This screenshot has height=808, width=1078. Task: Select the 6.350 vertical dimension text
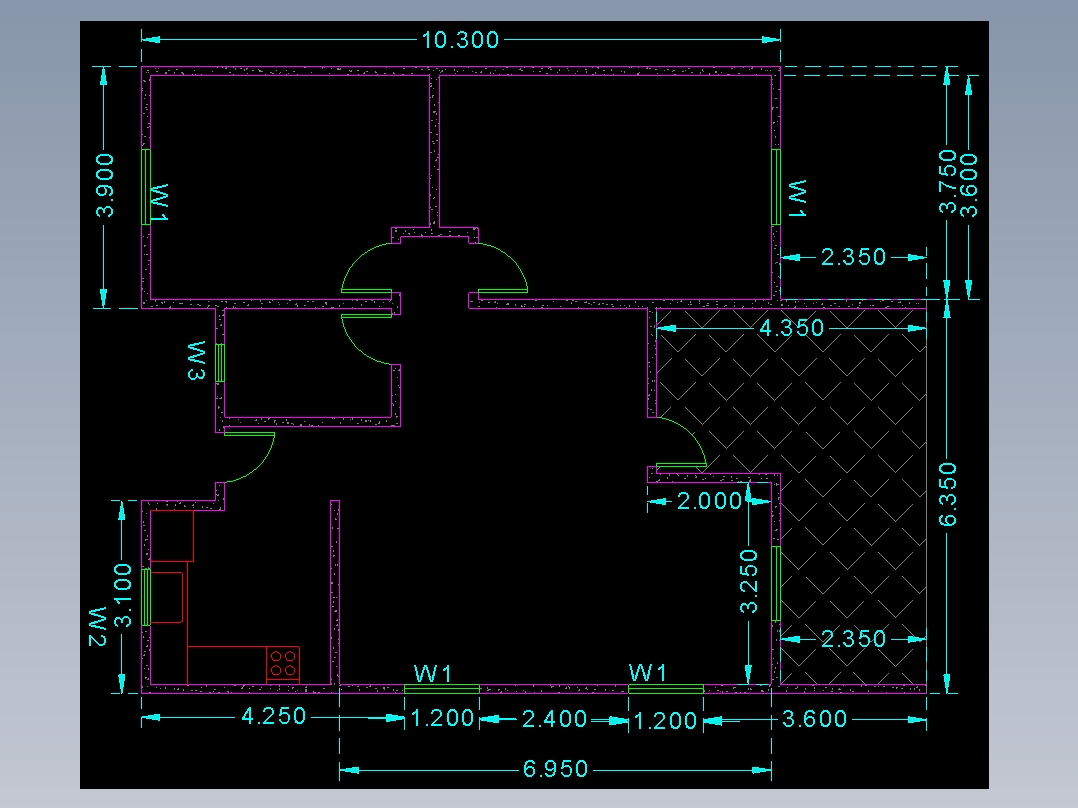click(947, 494)
